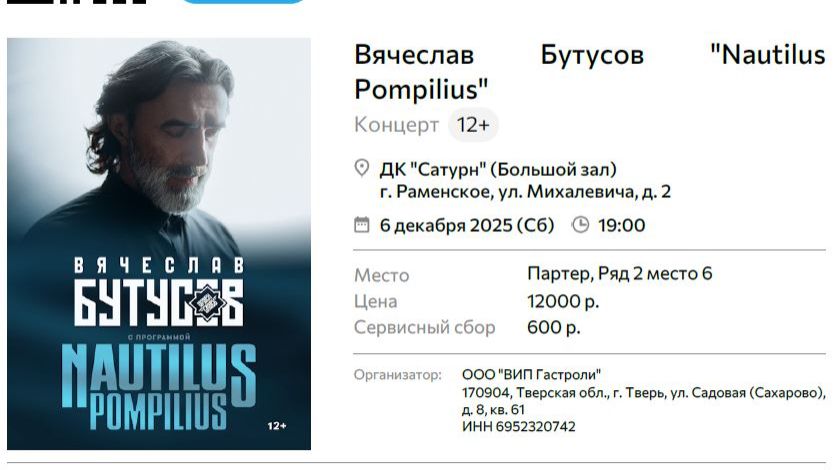Click seat Партер, Ряд 2 место 6
The width and height of the screenshot is (837, 470).
click(x=620, y=273)
